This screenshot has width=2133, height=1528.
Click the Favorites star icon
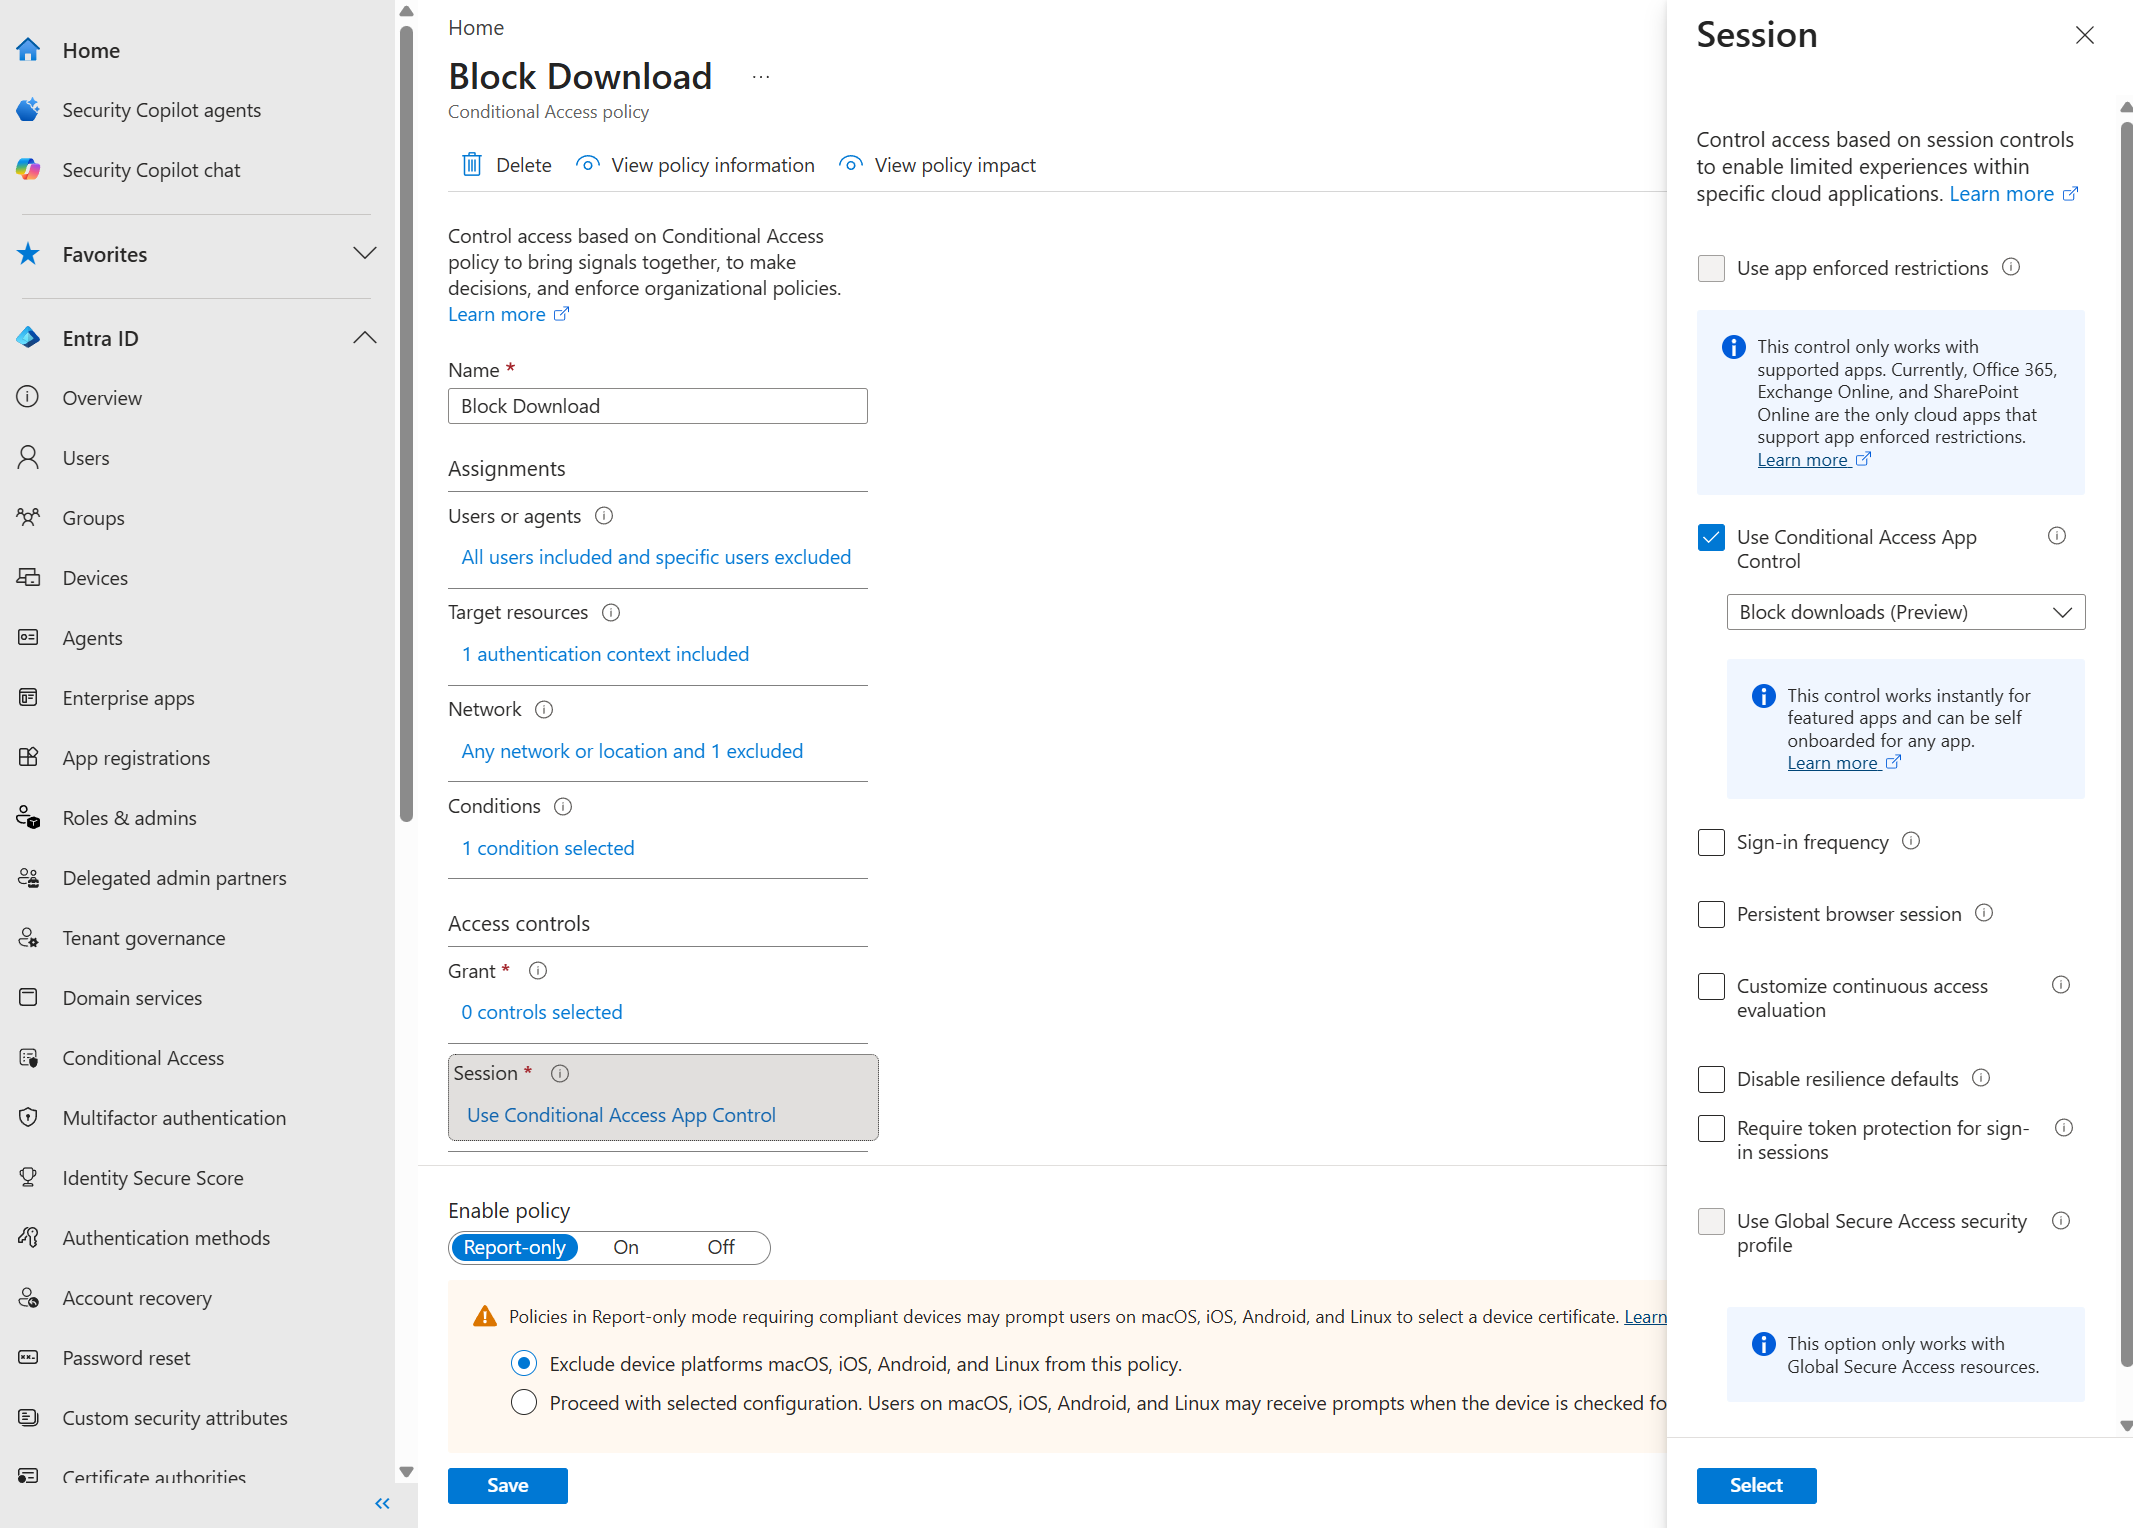(28, 254)
